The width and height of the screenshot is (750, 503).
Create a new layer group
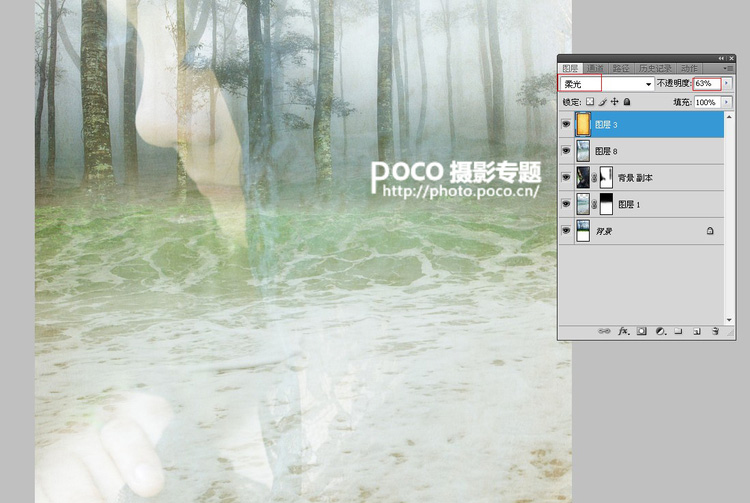(x=678, y=331)
